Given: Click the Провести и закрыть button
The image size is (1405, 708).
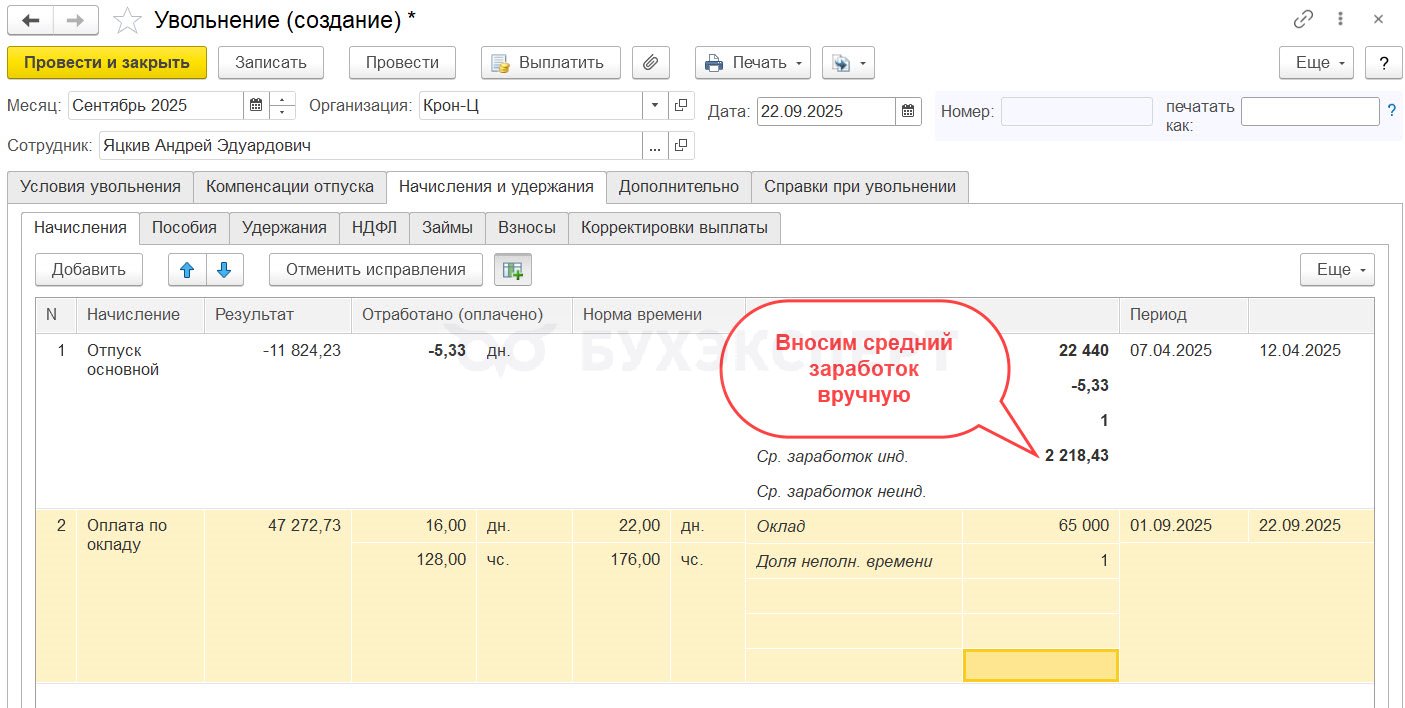Looking at the screenshot, I should click(x=107, y=62).
